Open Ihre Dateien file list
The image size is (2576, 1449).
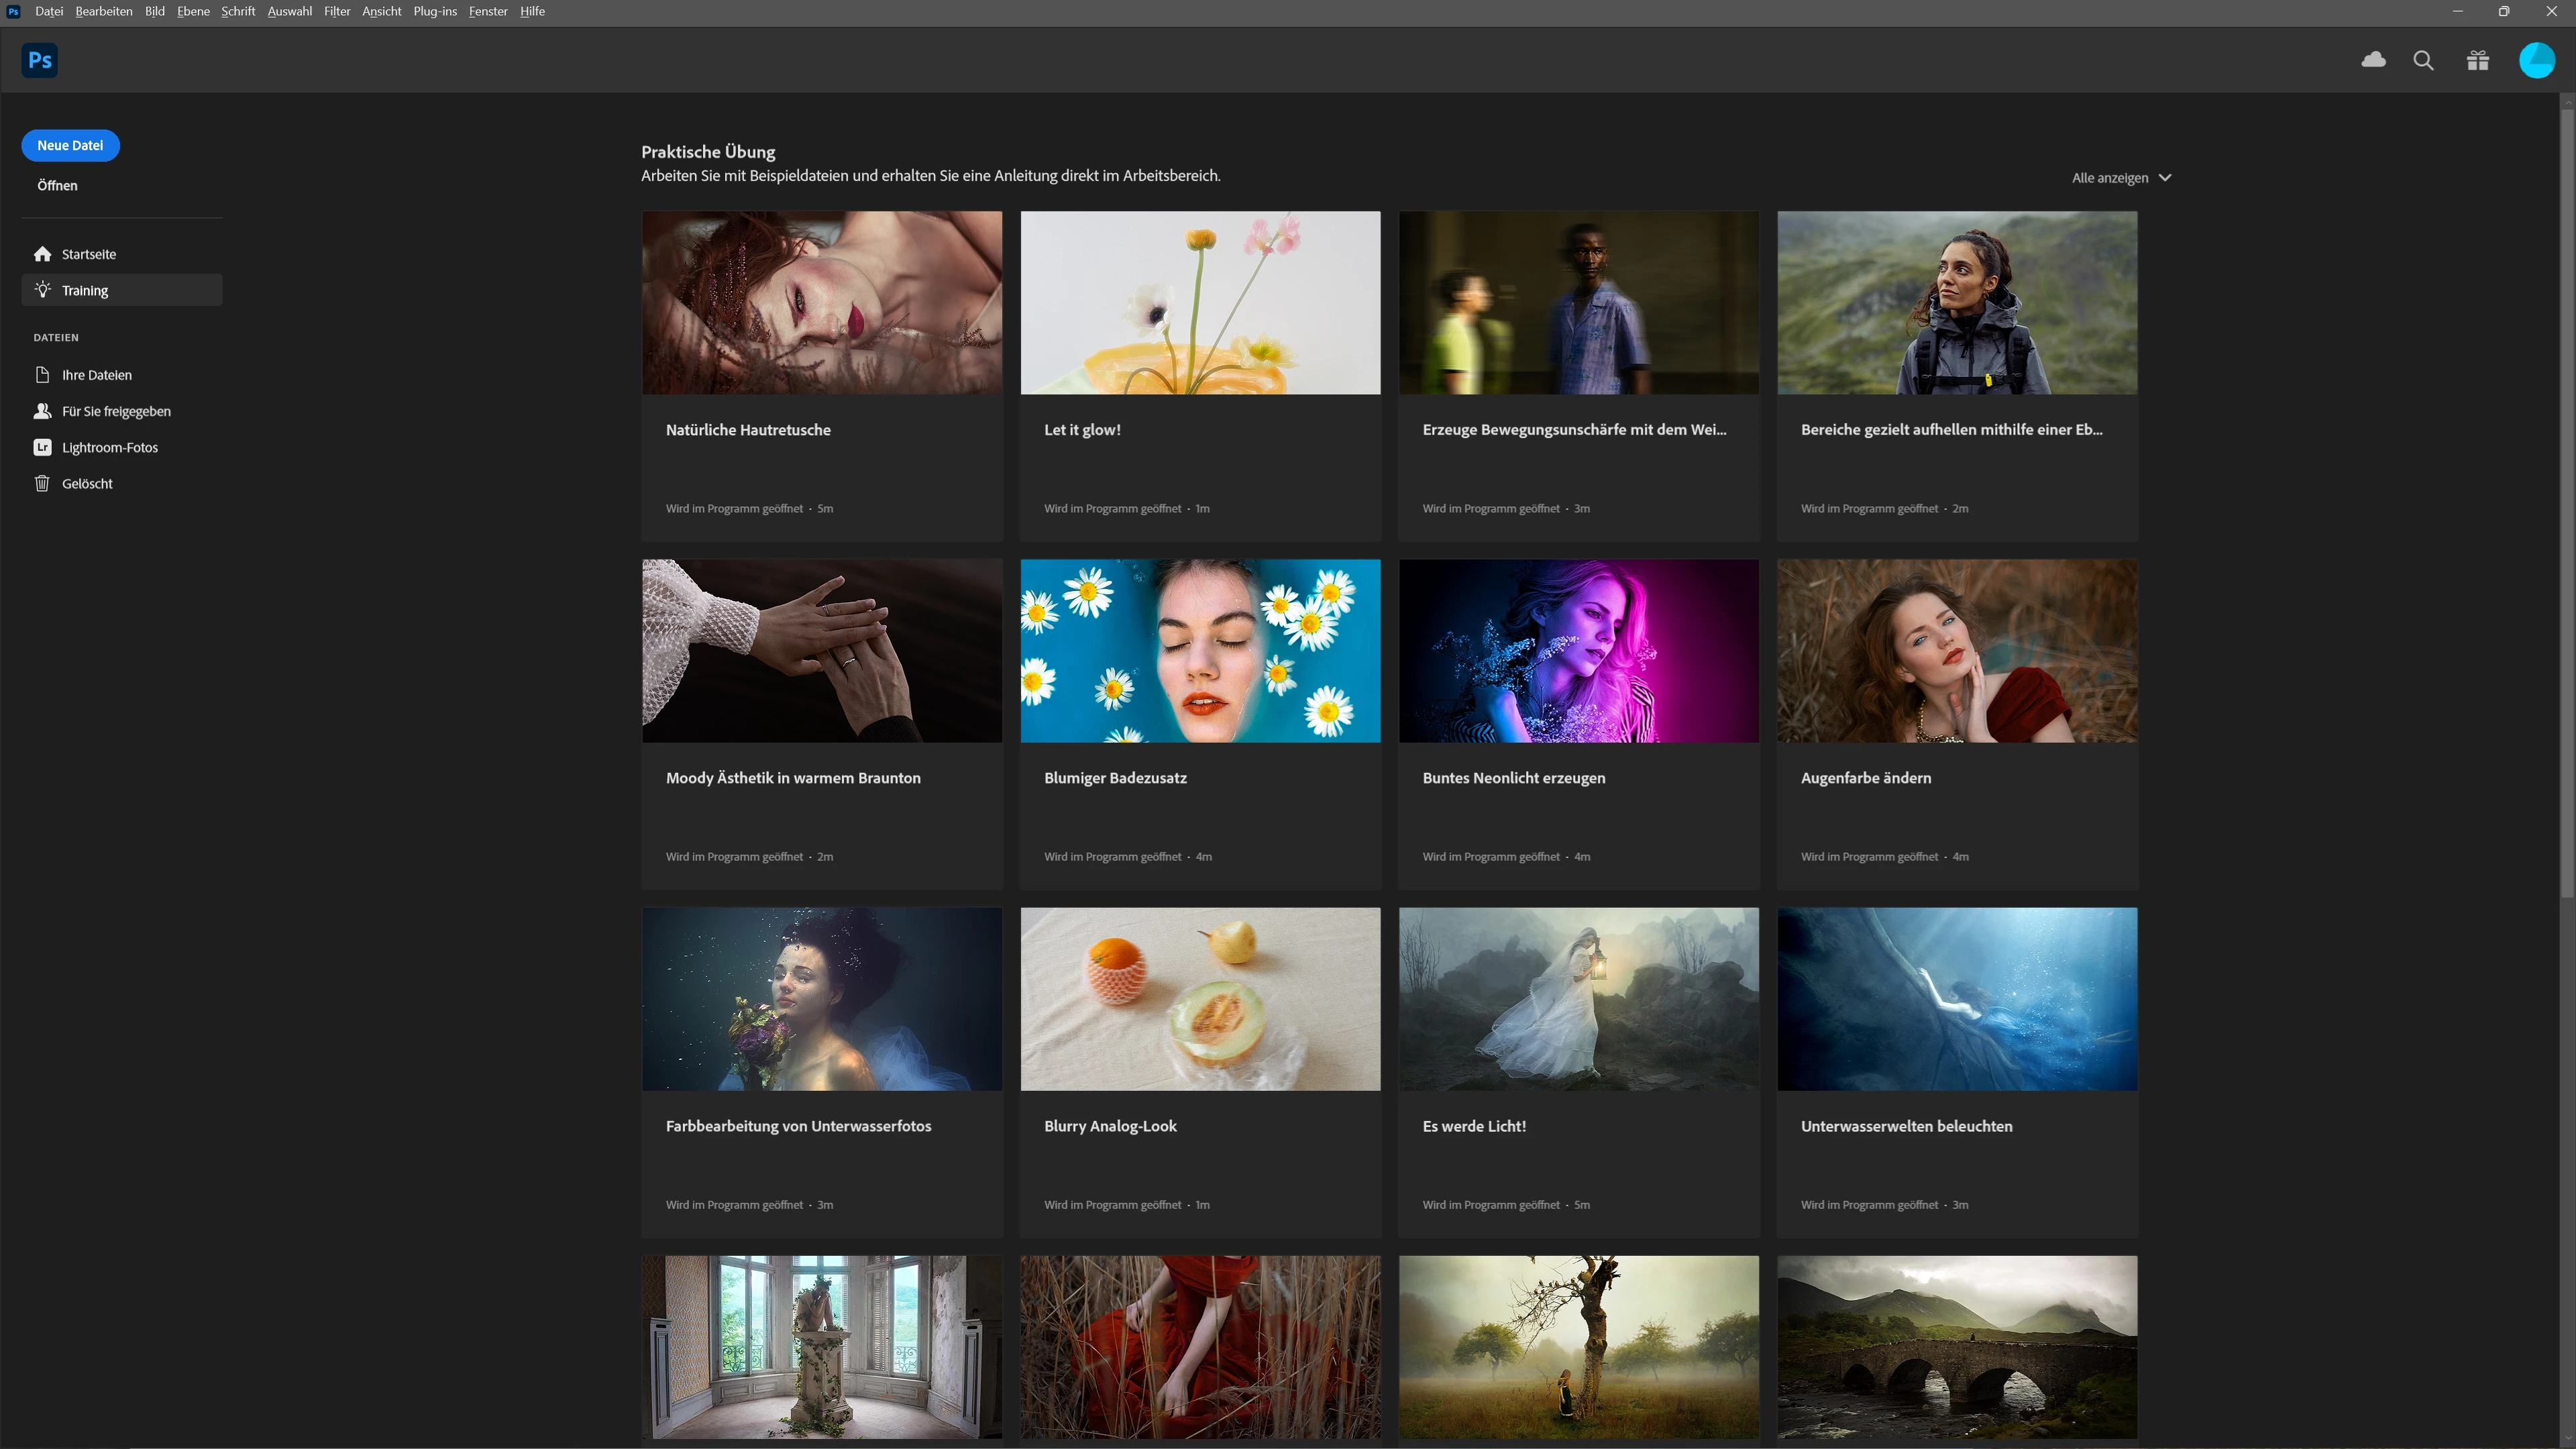(x=96, y=375)
